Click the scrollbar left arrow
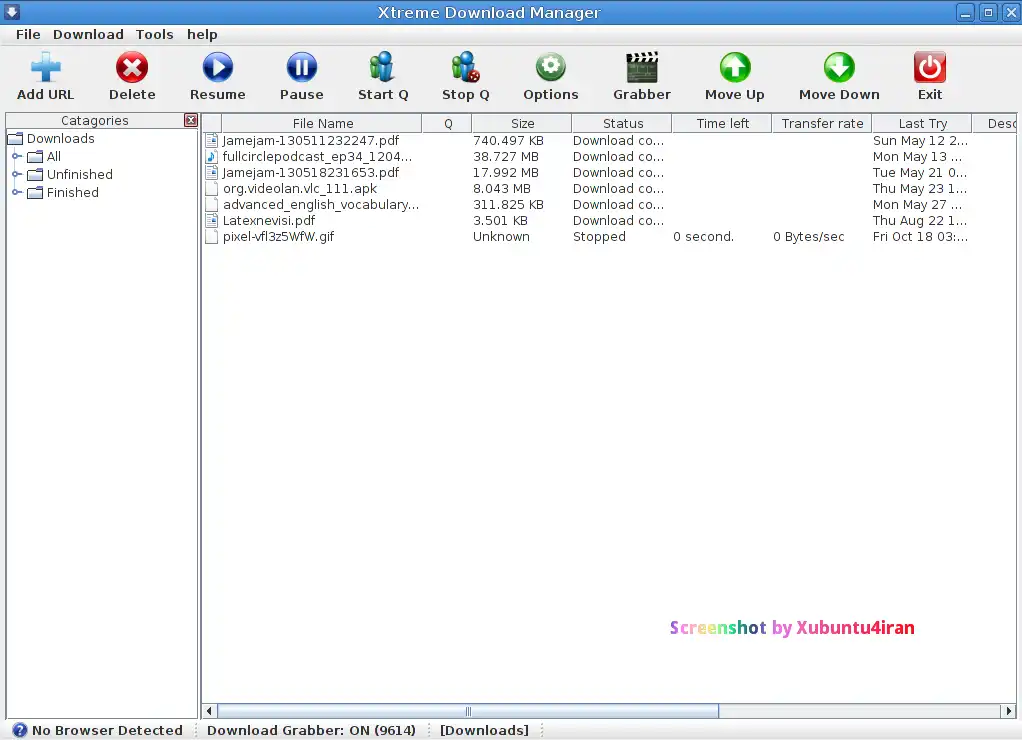This screenshot has width=1022, height=740. tap(209, 711)
